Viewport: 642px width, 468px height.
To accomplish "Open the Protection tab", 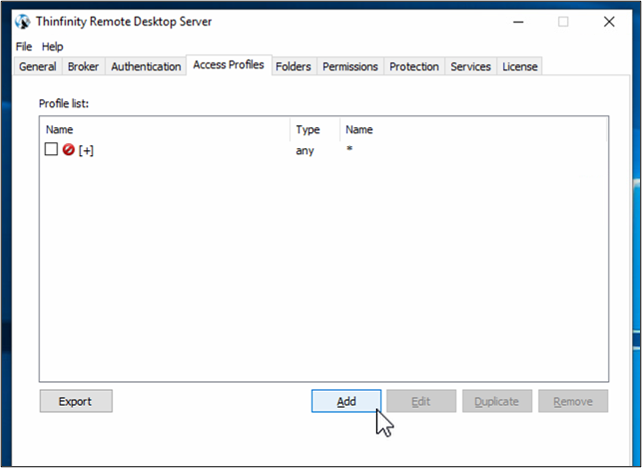I will click(414, 67).
